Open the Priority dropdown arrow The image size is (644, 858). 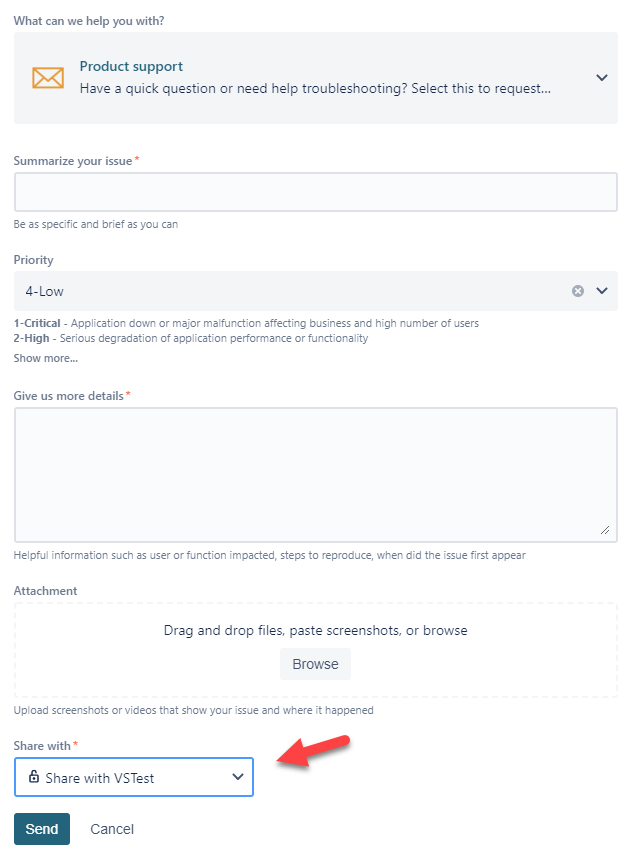pyautogui.click(x=602, y=291)
